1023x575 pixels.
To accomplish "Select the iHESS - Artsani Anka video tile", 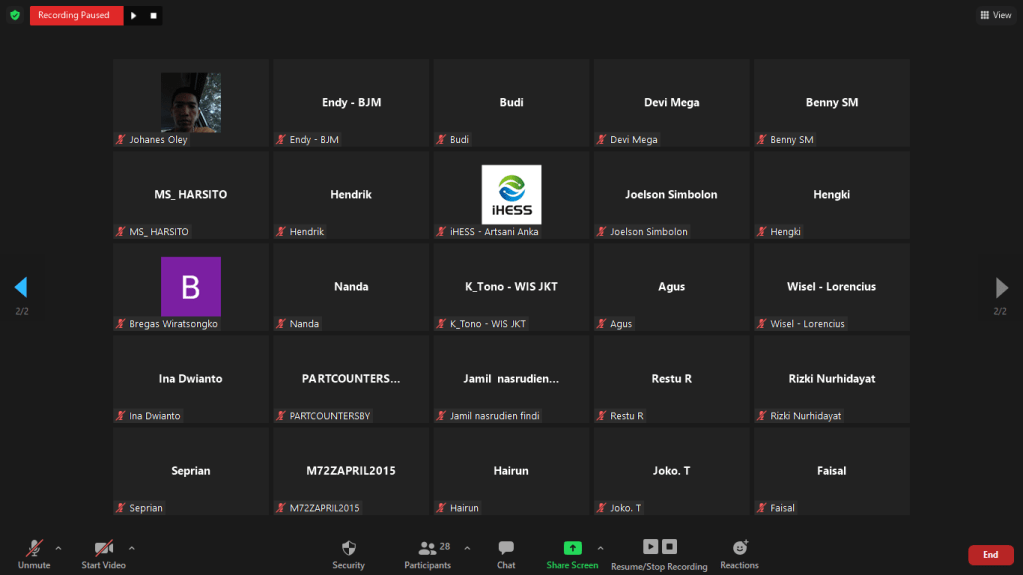I will [511, 195].
